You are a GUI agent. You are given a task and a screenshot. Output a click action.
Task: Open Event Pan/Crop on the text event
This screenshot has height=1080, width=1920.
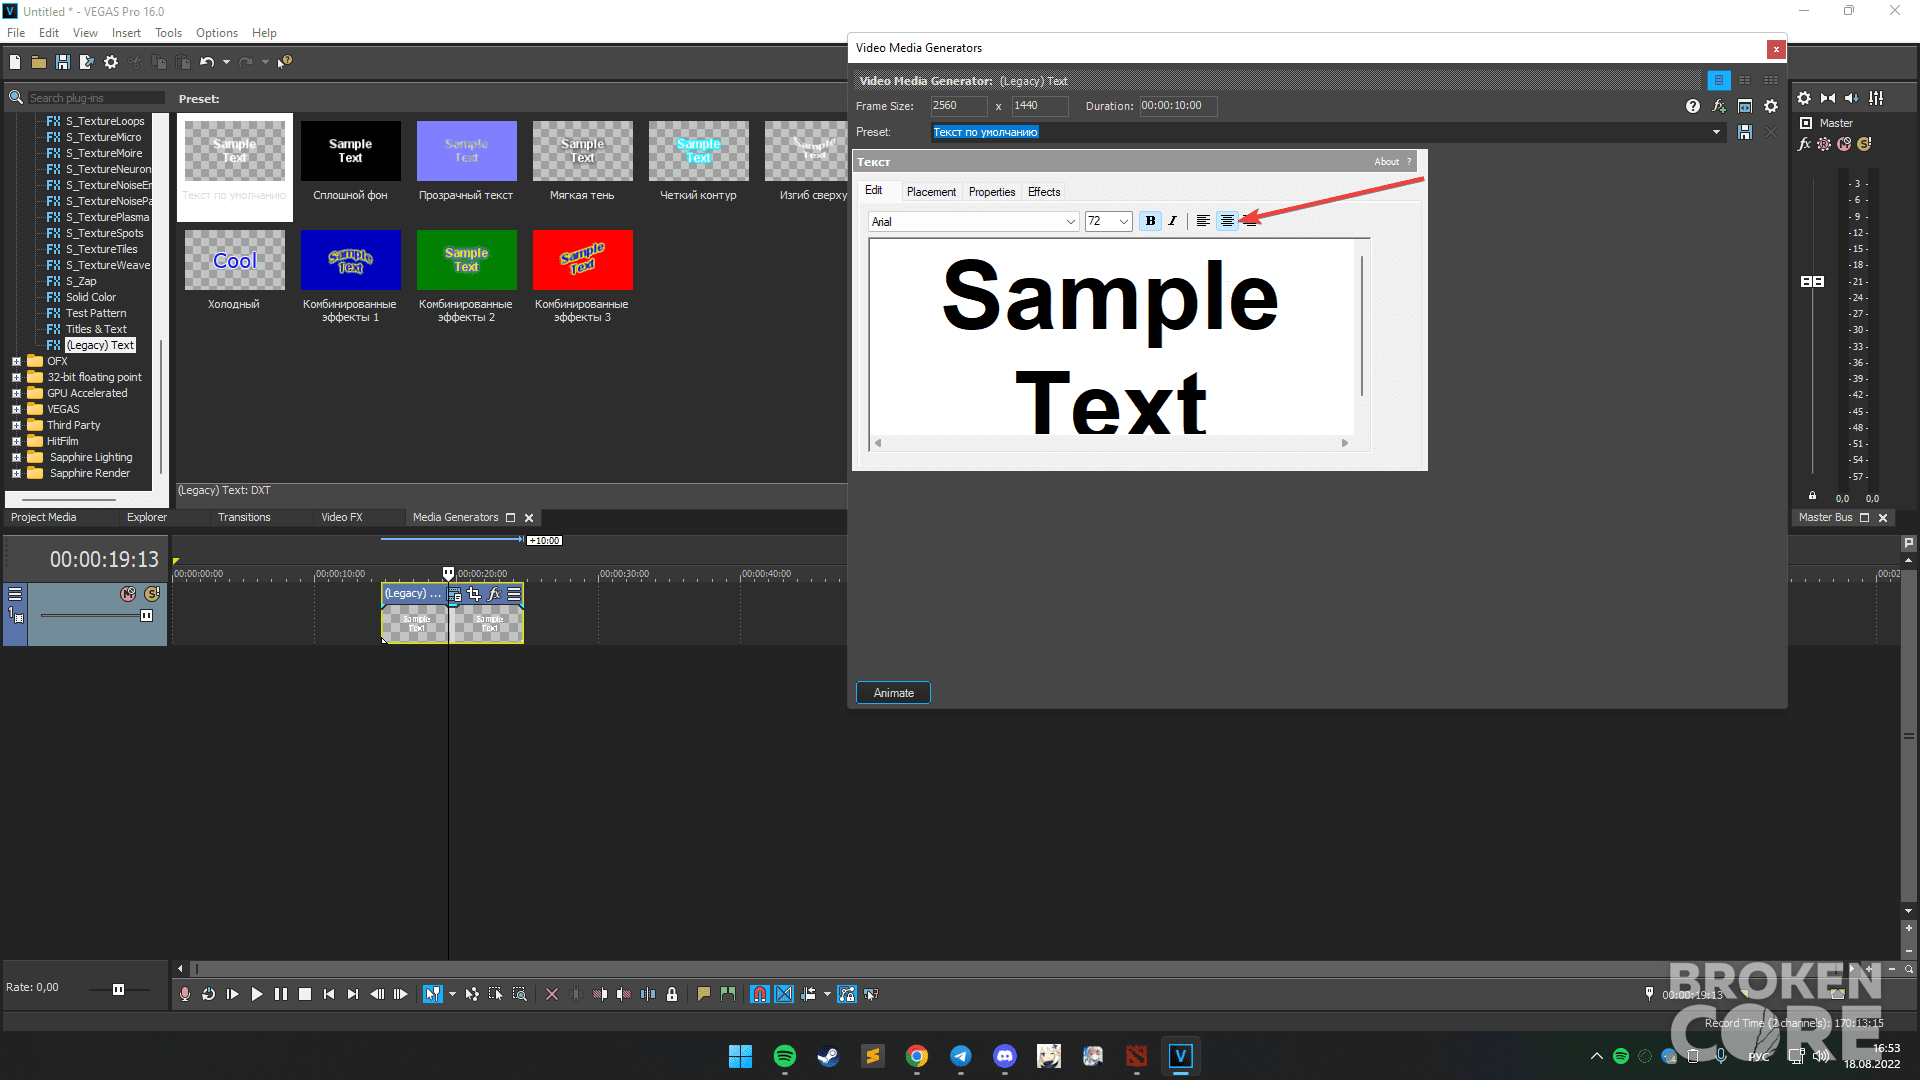point(474,594)
